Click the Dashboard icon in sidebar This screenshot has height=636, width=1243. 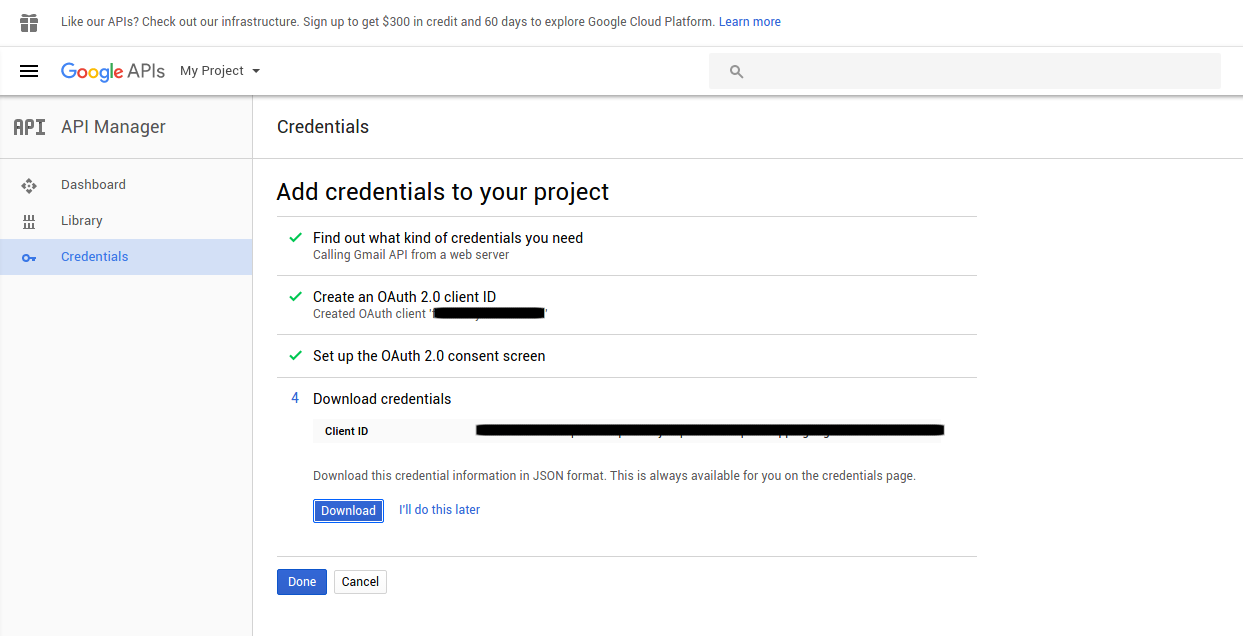(x=29, y=185)
